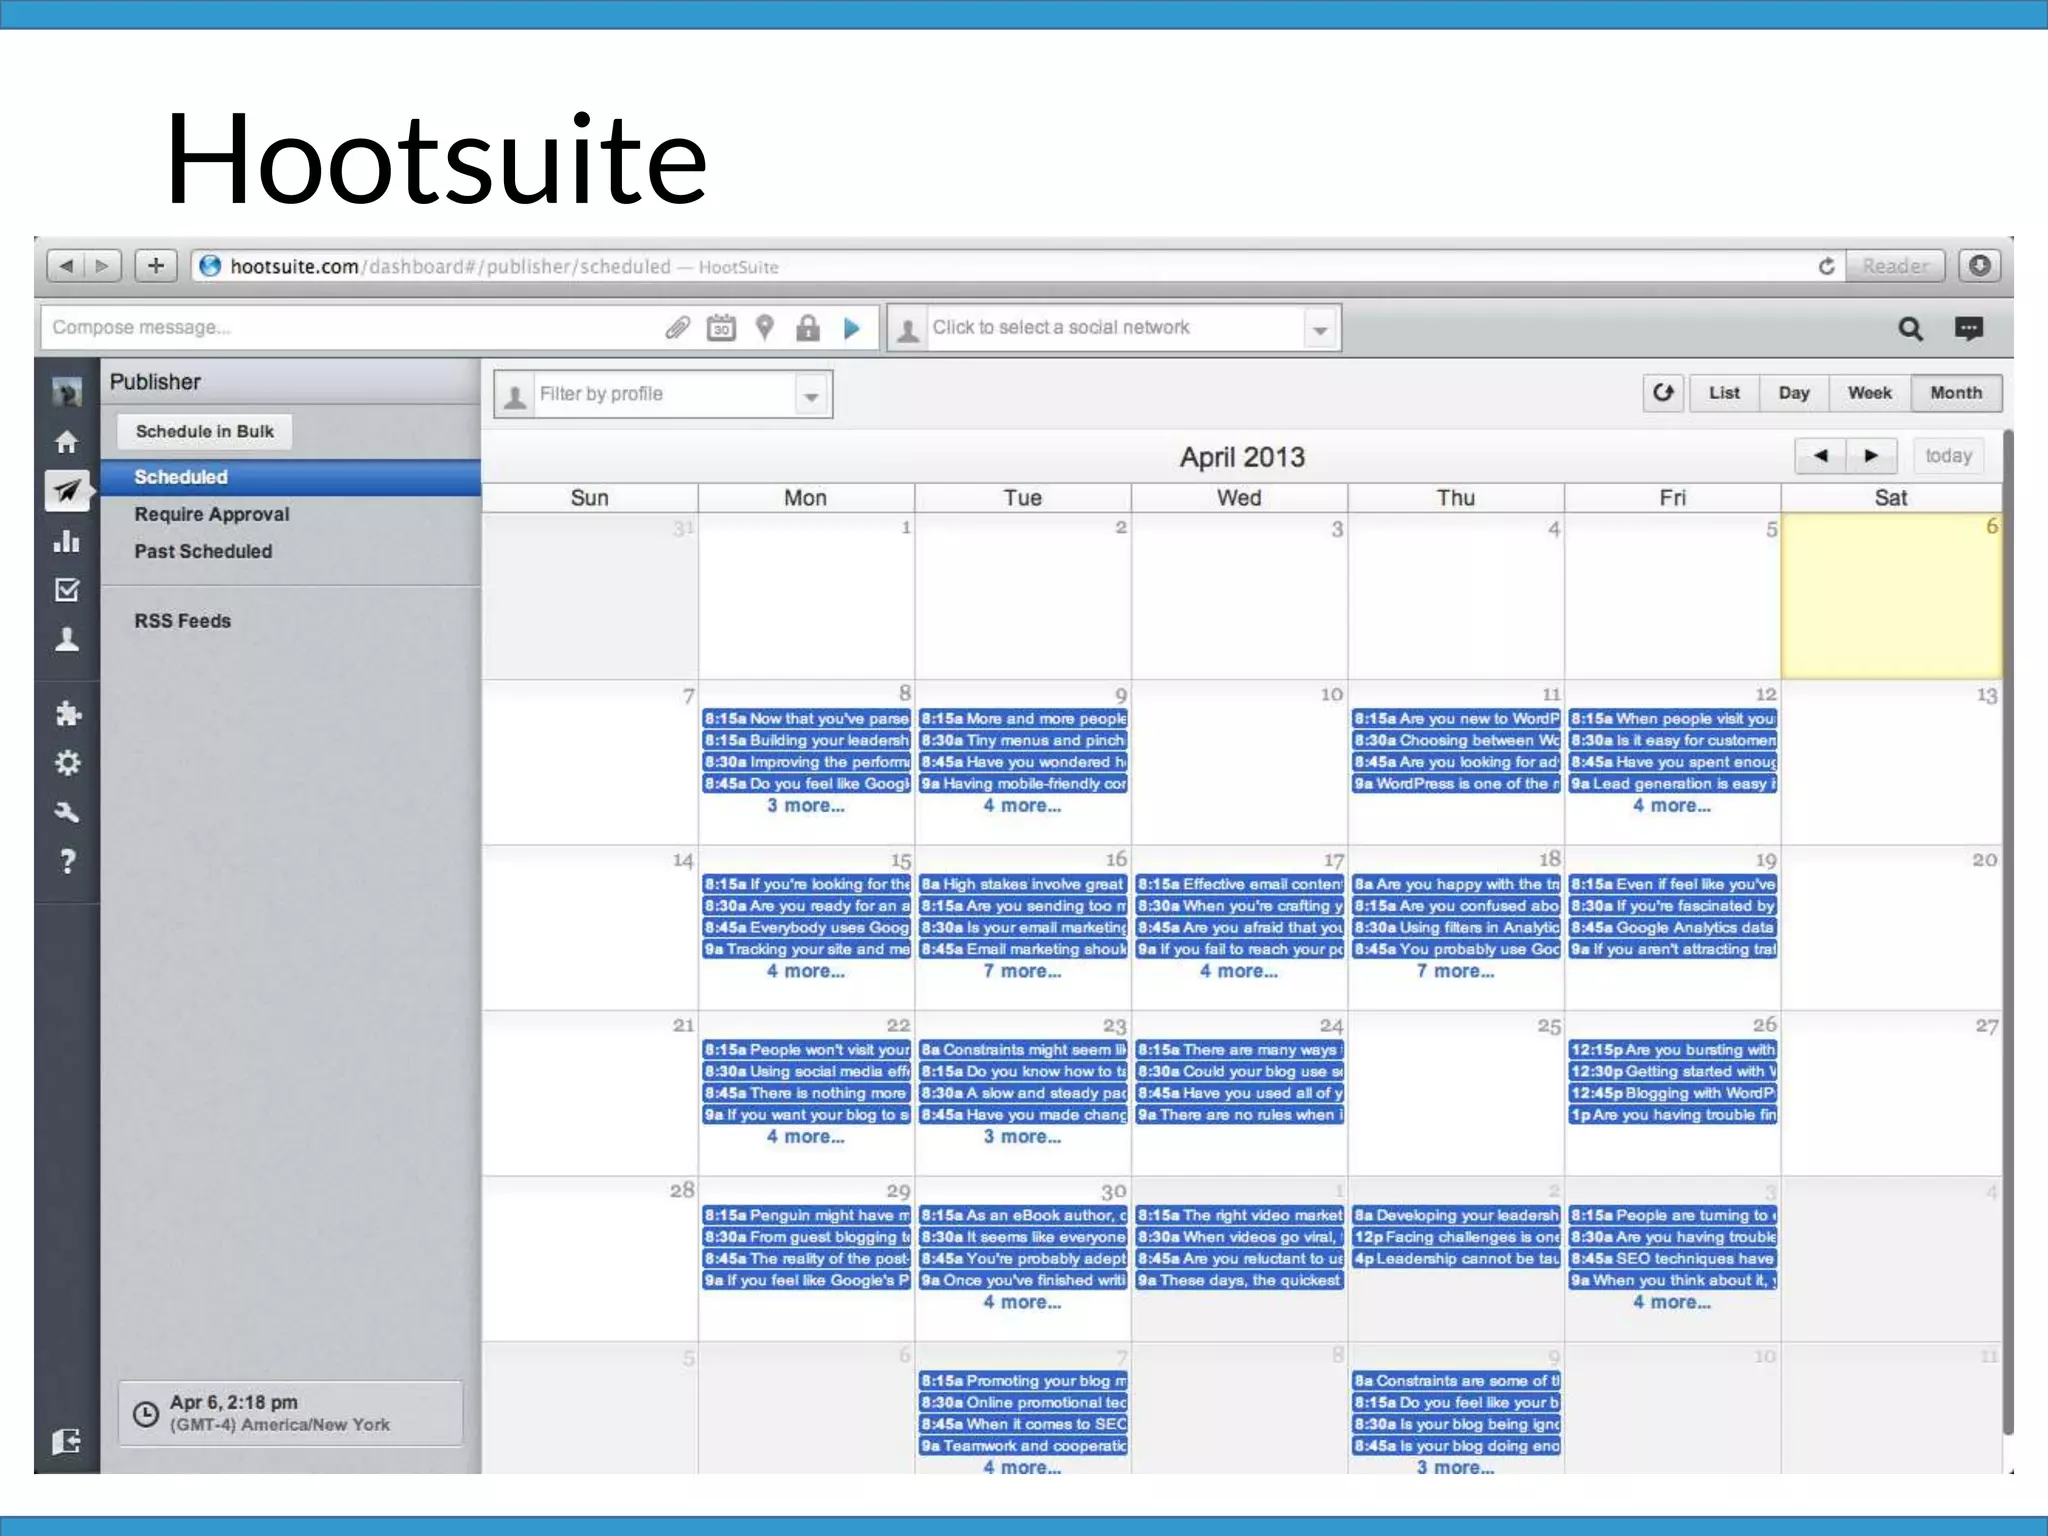The height and width of the screenshot is (1536, 2048).
Task: Select the Publisher paper plane icon
Action: [67, 491]
